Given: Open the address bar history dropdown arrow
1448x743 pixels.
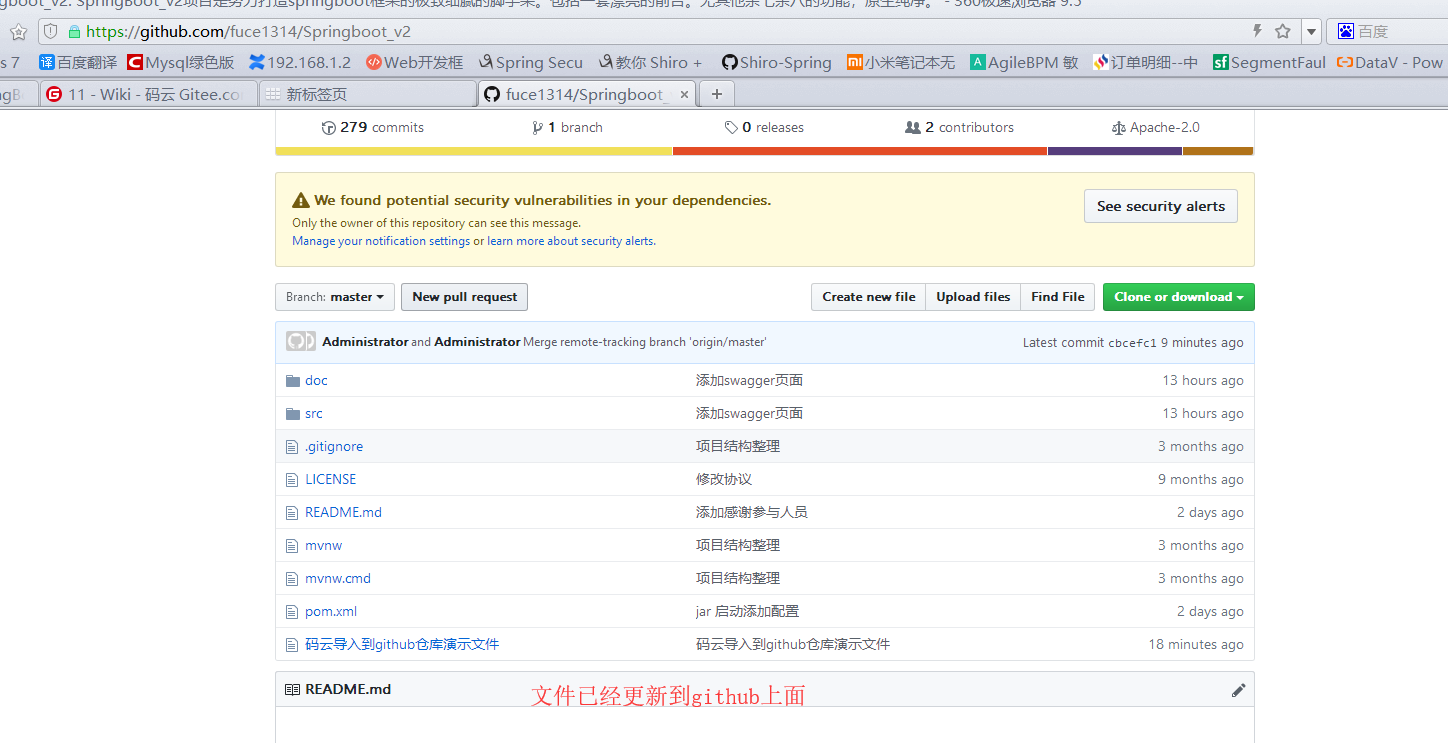Looking at the screenshot, I should coord(1311,32).
